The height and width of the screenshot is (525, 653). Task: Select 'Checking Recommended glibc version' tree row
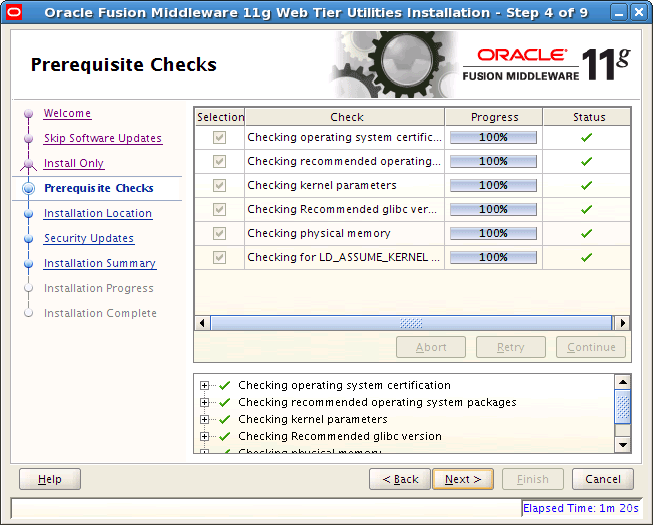click(x=340, y=436)
